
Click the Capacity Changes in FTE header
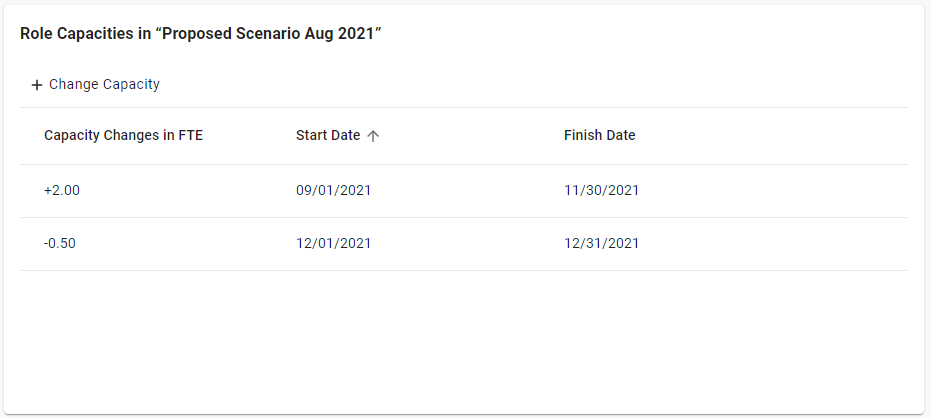point(123,136)
